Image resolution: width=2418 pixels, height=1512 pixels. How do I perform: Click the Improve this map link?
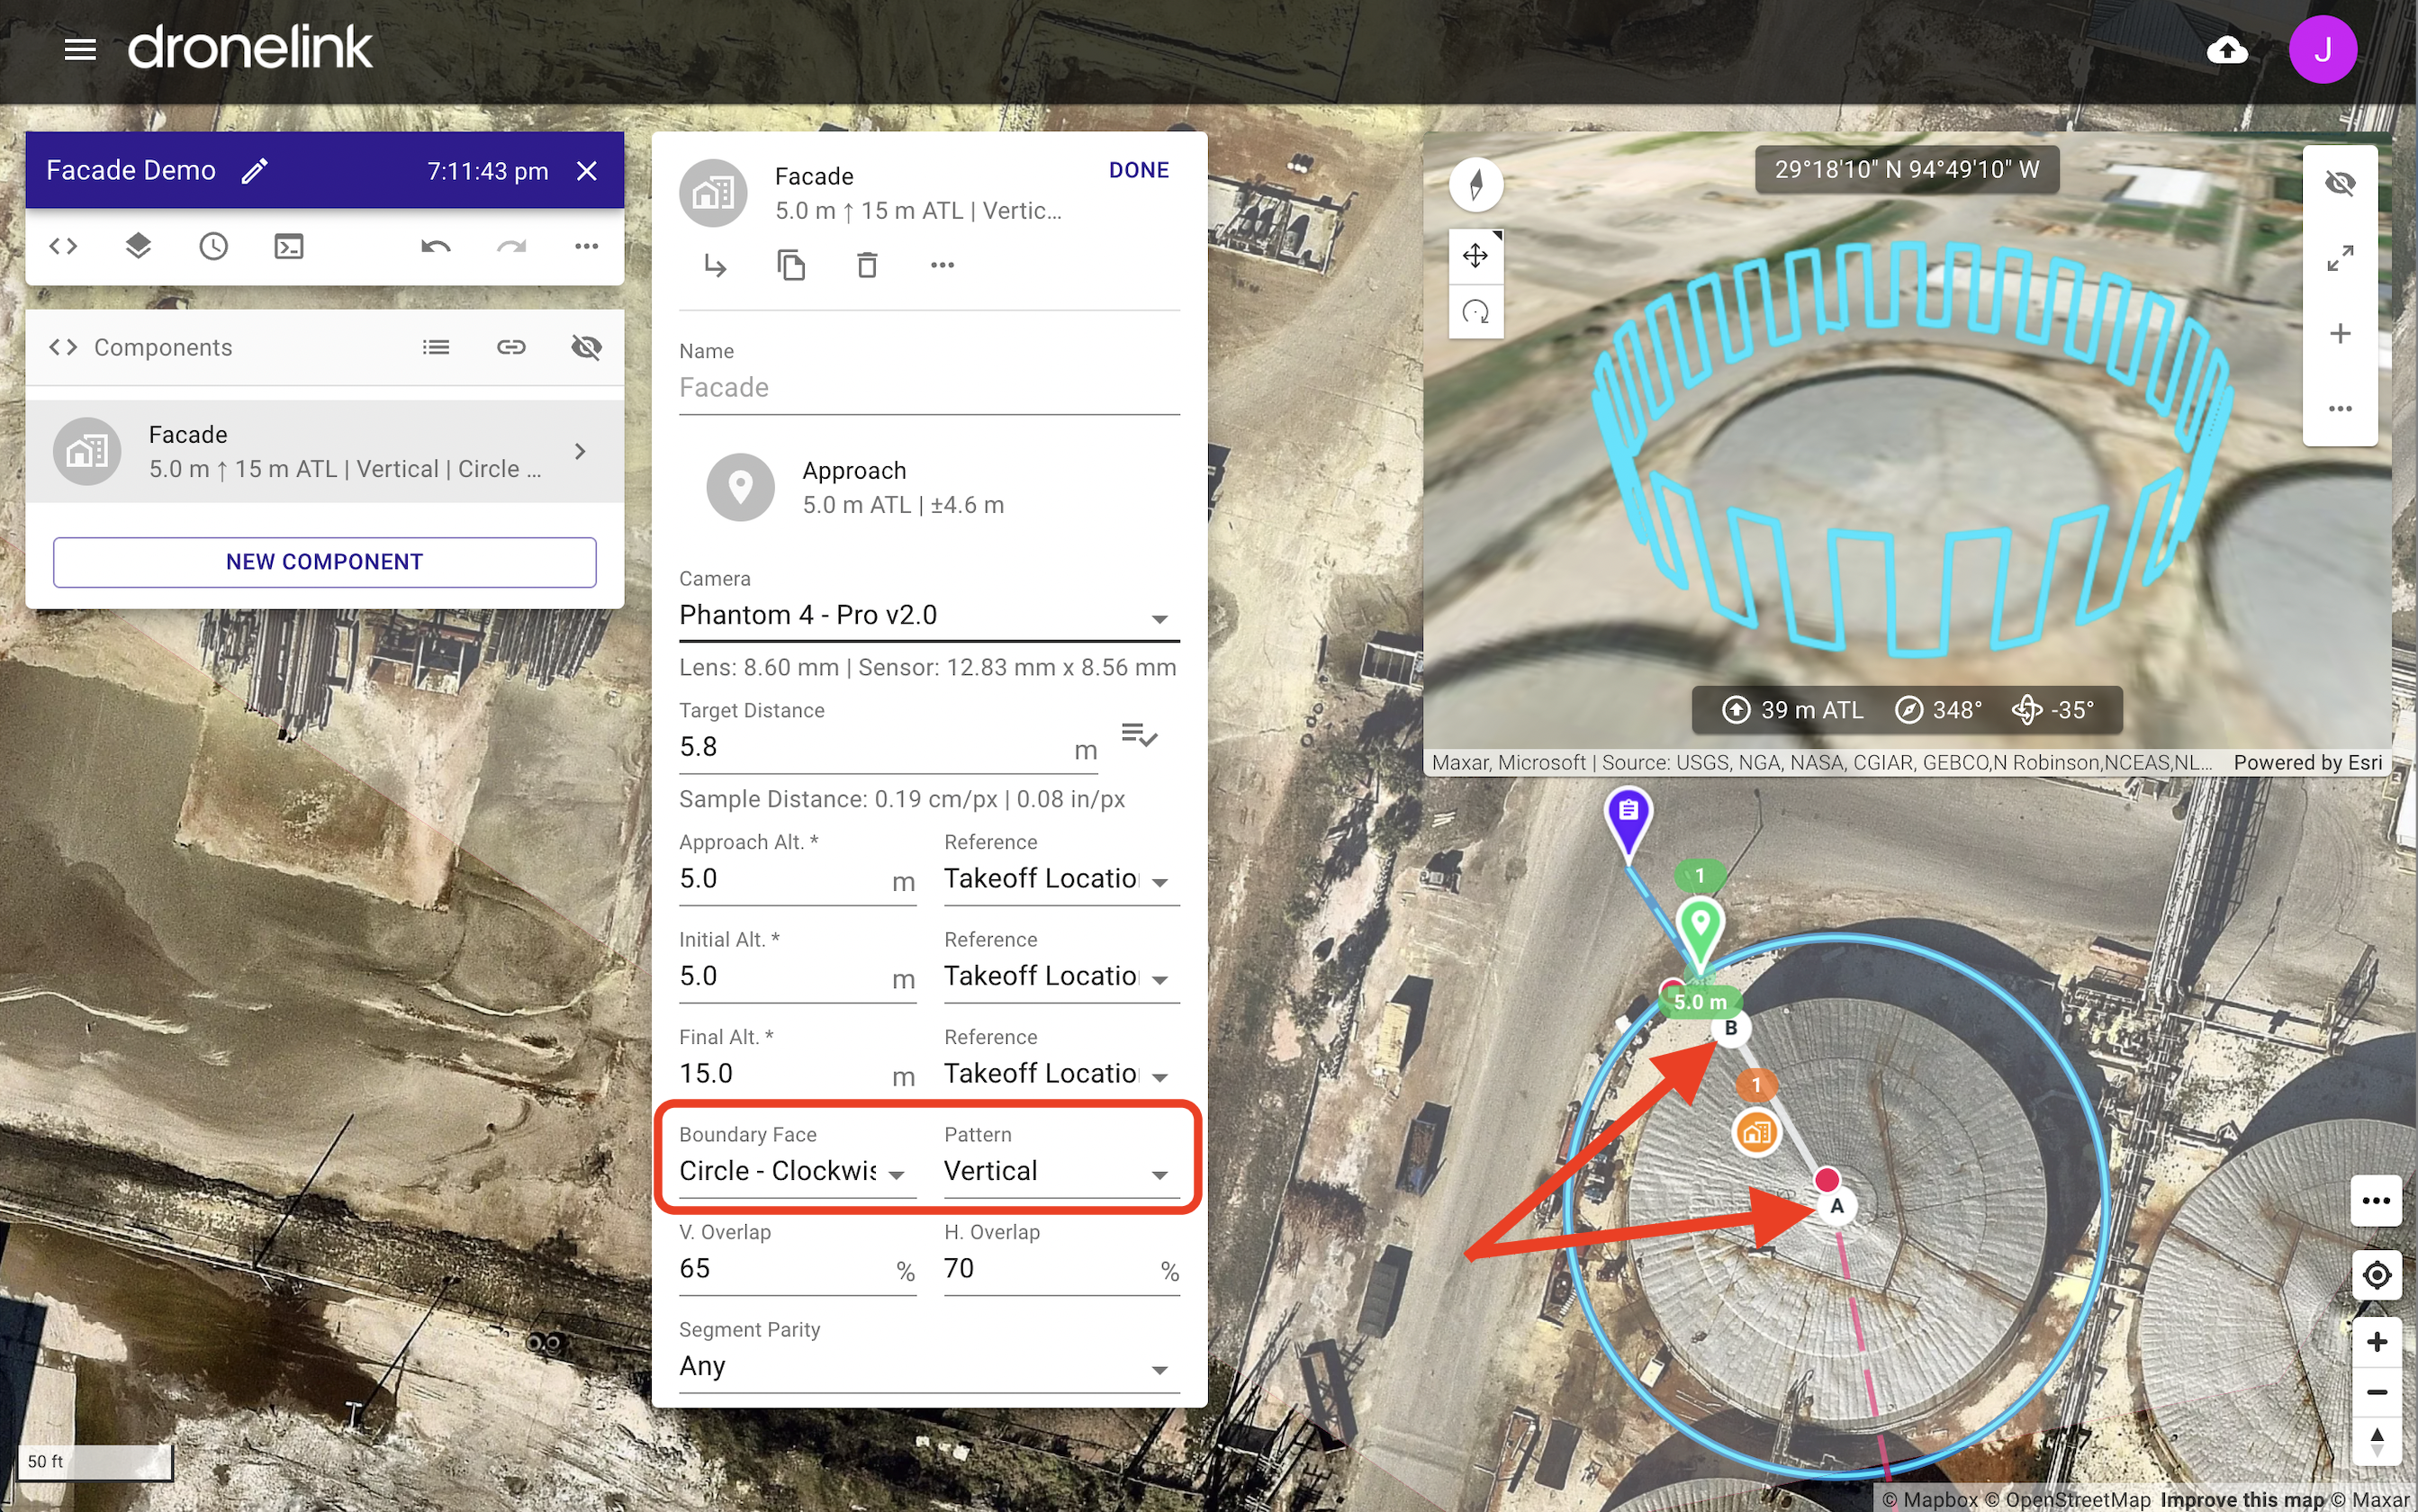point(2242,1499)
